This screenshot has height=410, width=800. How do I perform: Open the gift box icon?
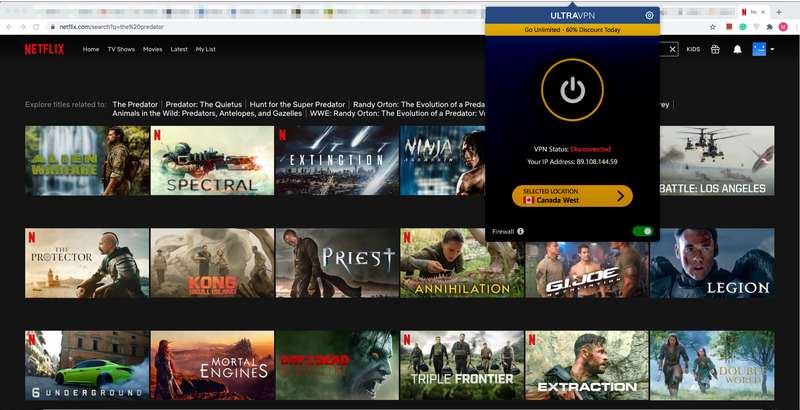coord(715,49)
